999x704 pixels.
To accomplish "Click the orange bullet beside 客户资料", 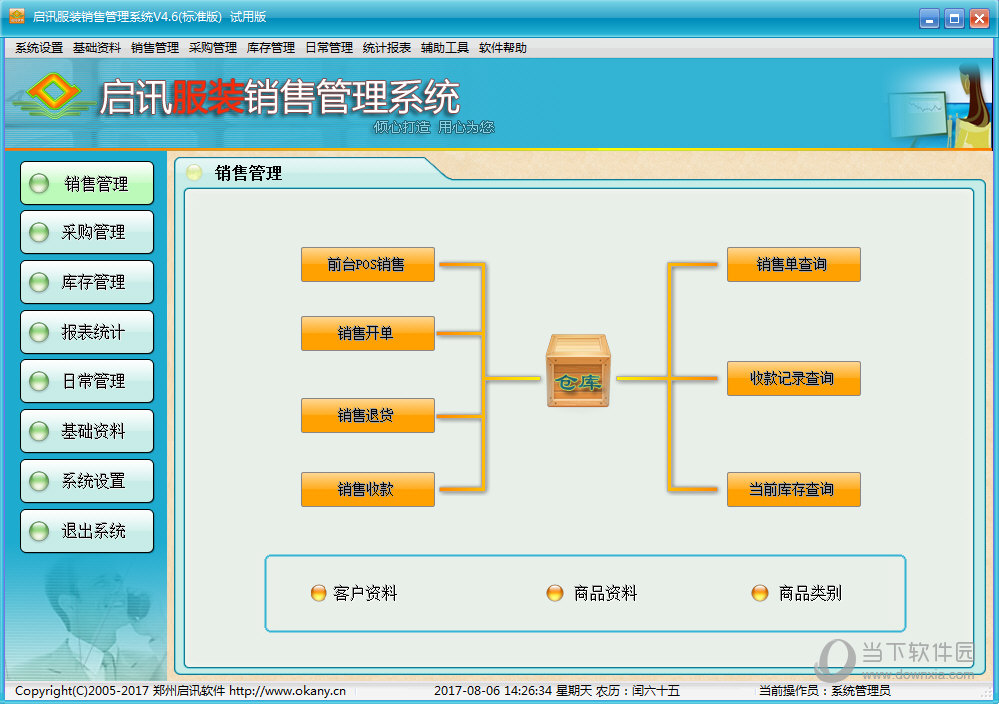I will [319, 593].
